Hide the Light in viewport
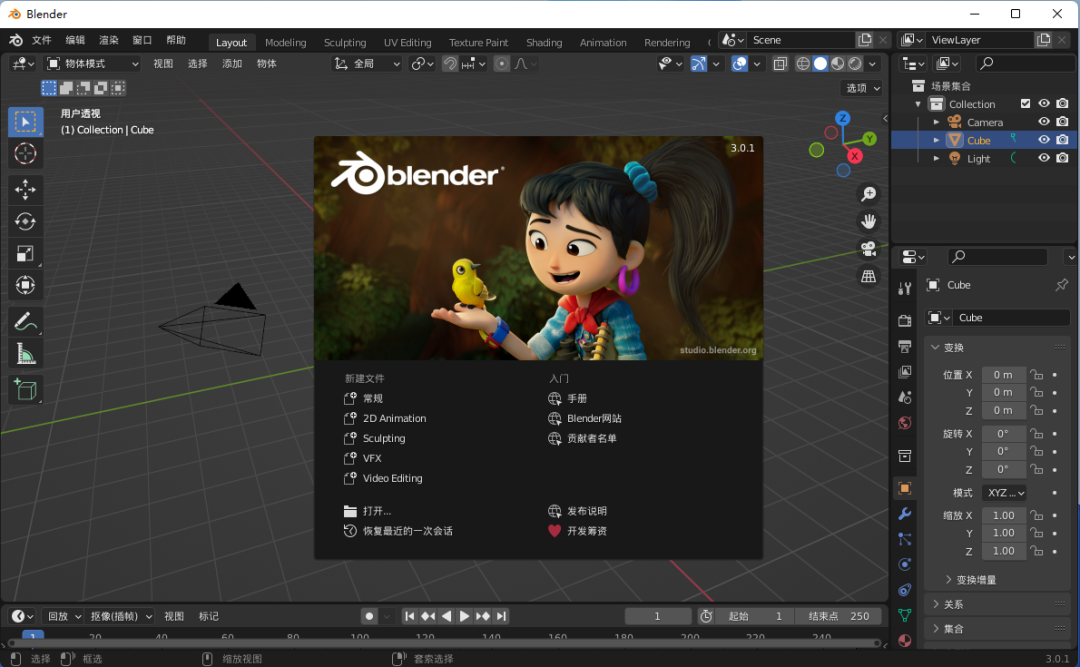 point(1044,158)
